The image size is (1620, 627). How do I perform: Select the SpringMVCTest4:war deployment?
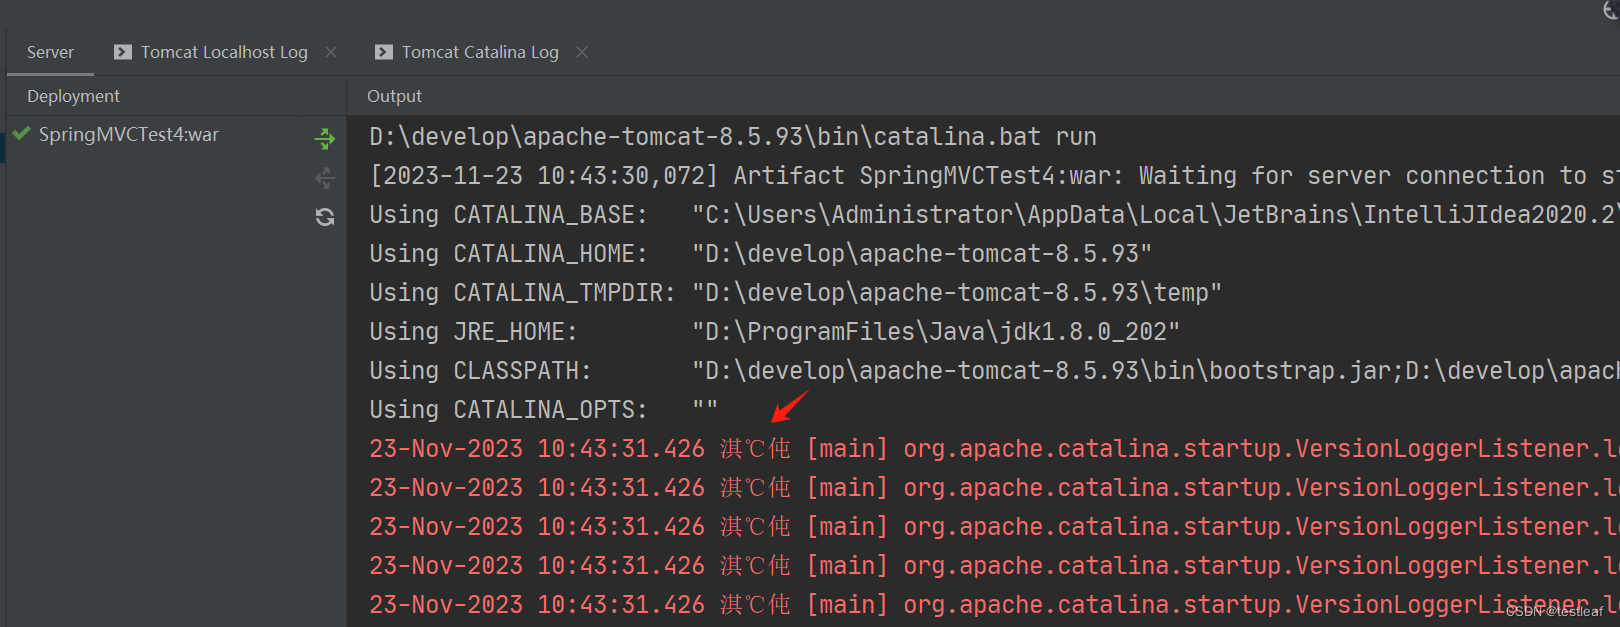click(128, 134)
